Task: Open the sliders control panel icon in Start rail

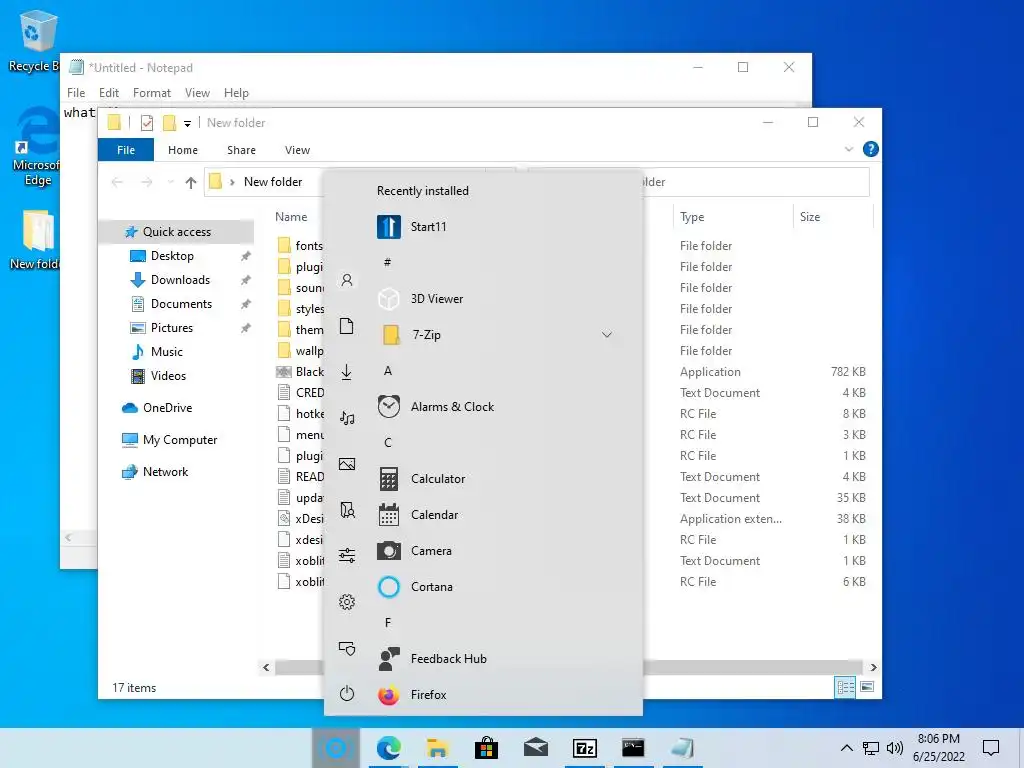Action: [347, 555]
